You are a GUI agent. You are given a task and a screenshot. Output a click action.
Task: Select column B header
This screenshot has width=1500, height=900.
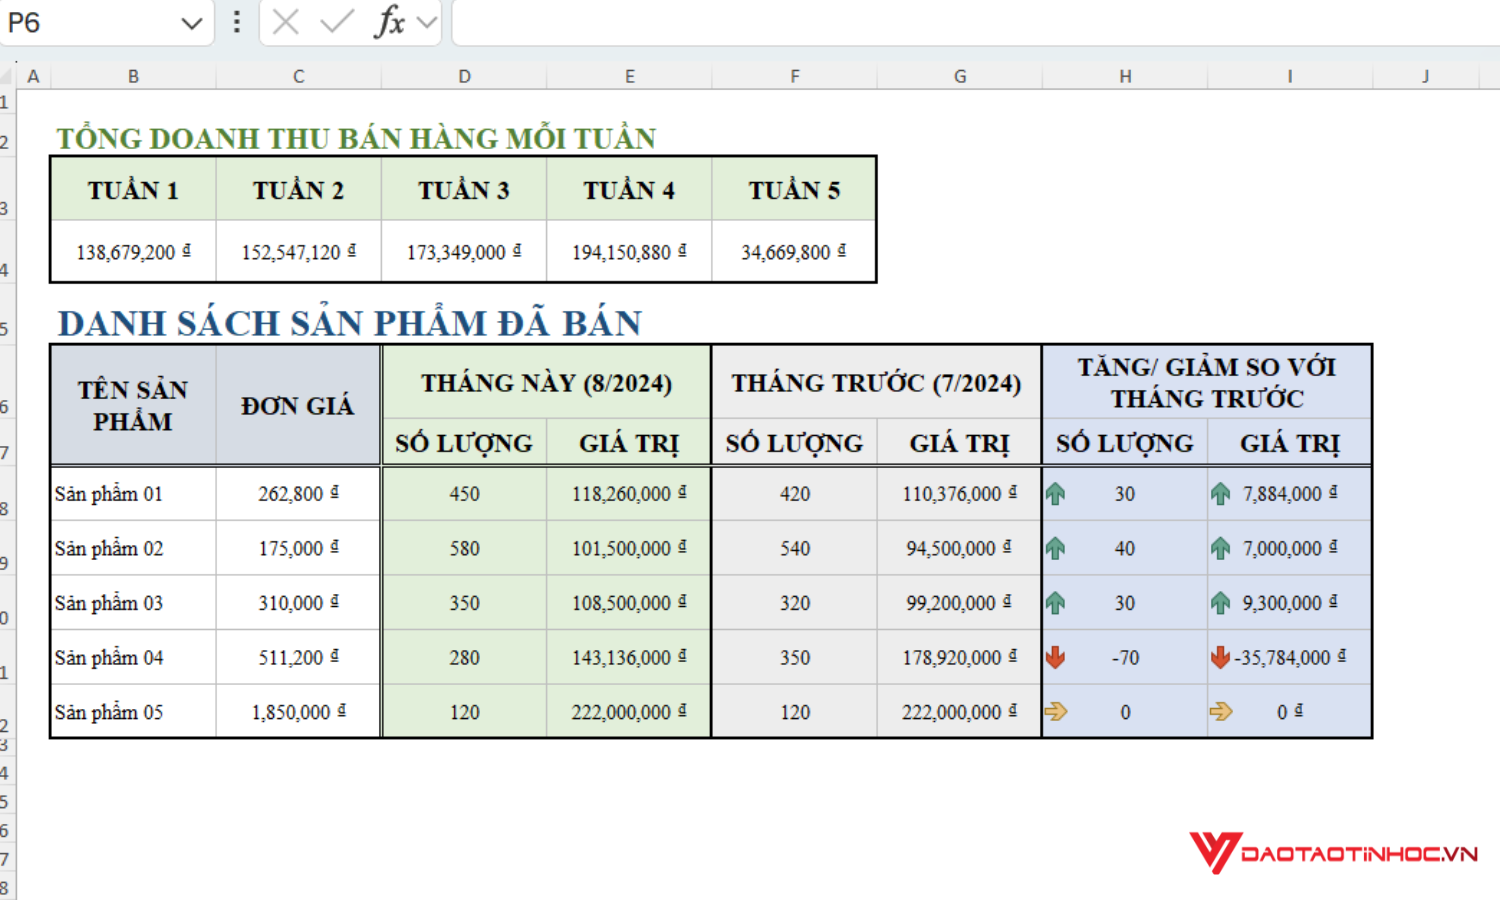point(133,76)
